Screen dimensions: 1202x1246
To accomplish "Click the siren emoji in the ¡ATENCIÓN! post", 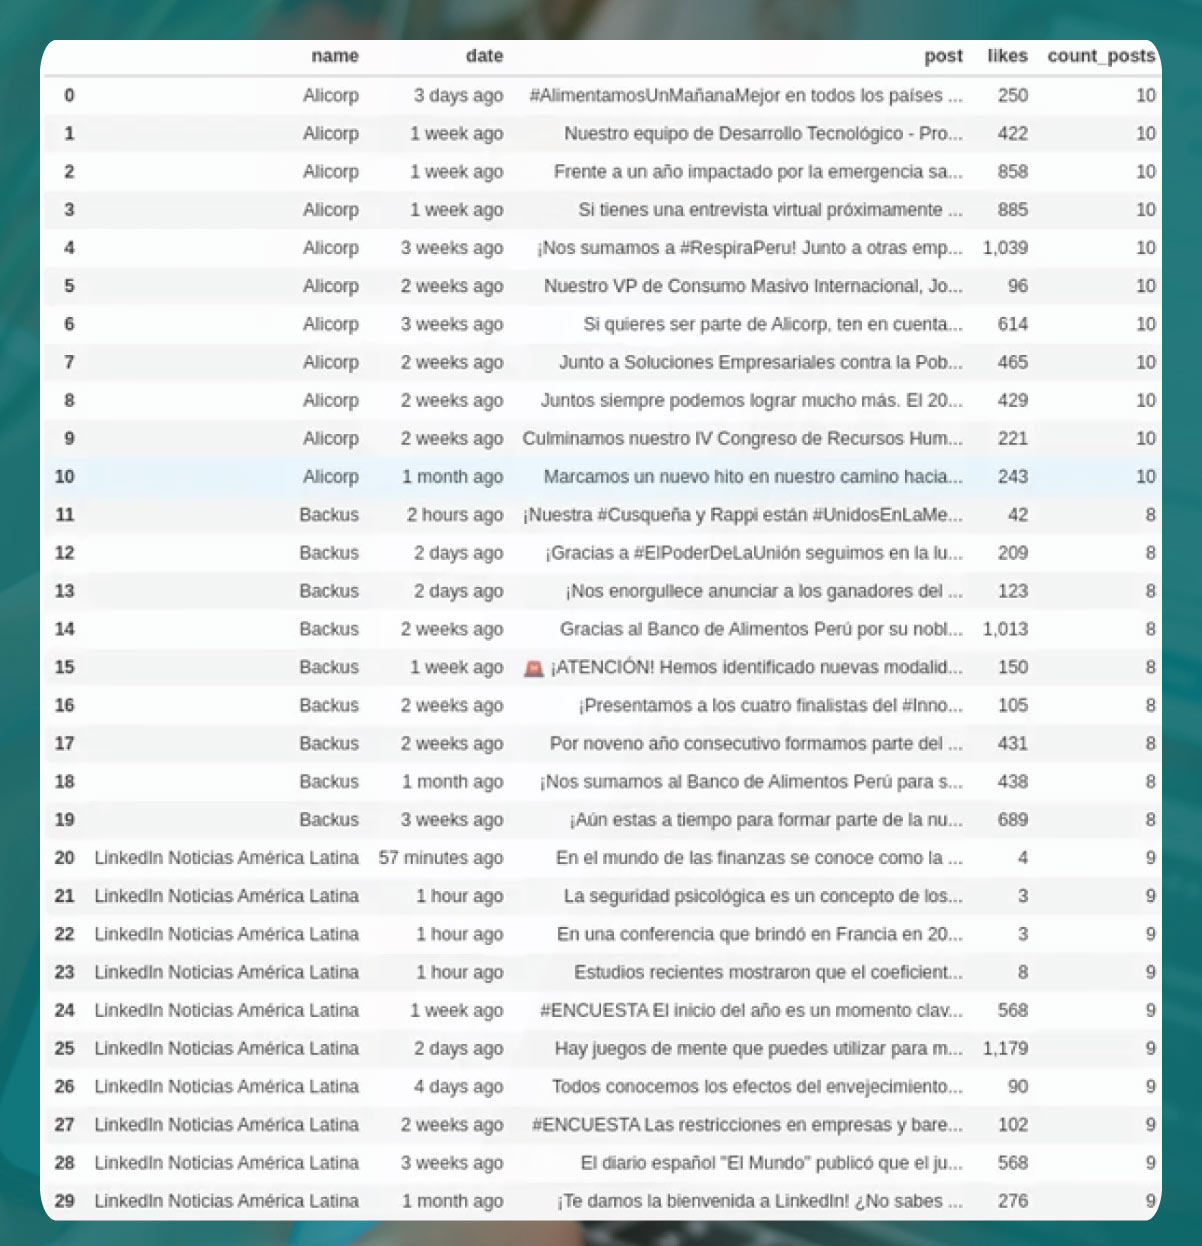I will click(x=534, y=668).
